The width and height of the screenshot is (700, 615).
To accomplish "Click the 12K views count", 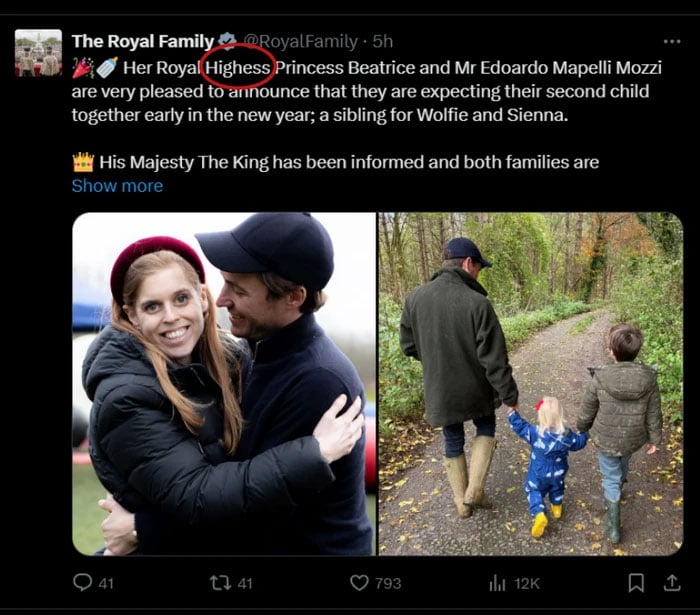I will [x=527, y=583].
